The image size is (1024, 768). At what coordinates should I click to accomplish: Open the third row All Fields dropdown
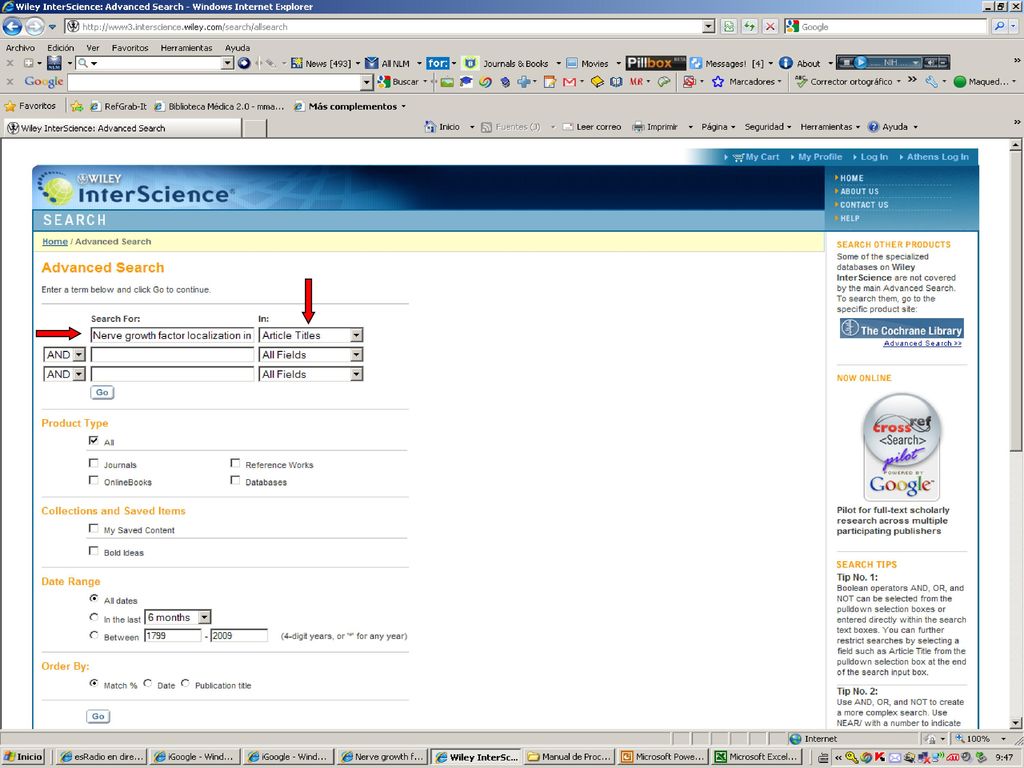tap(311, 374)
